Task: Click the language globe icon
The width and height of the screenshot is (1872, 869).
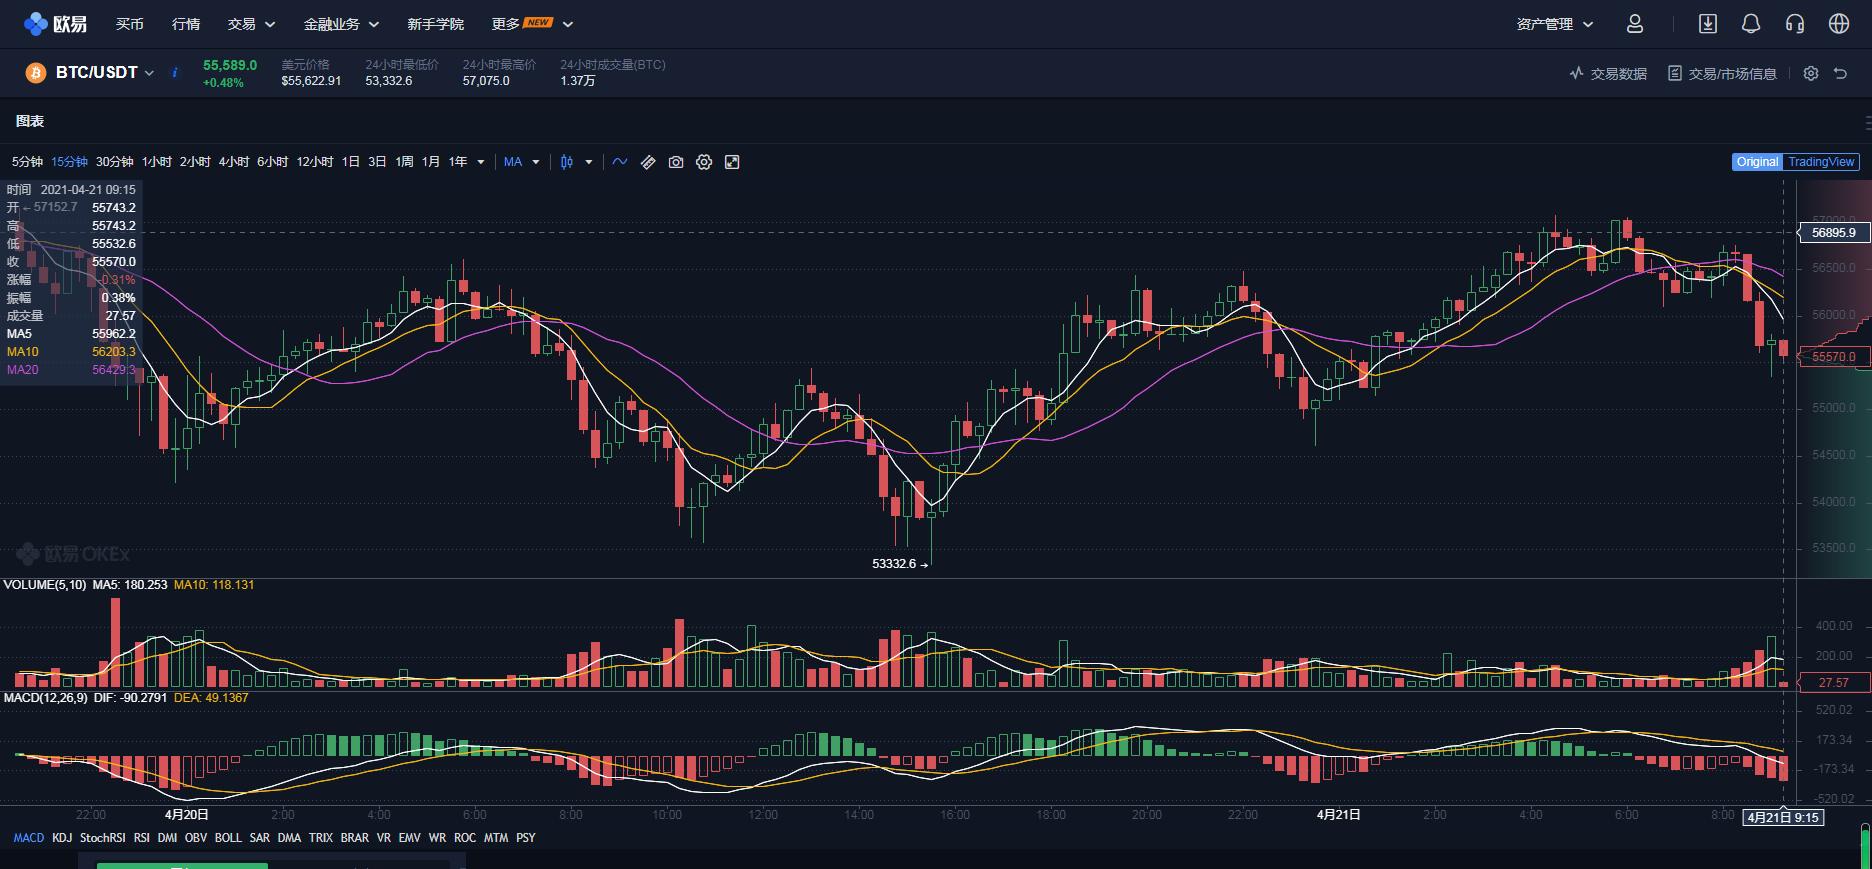Action: [x=1839, y=24]
